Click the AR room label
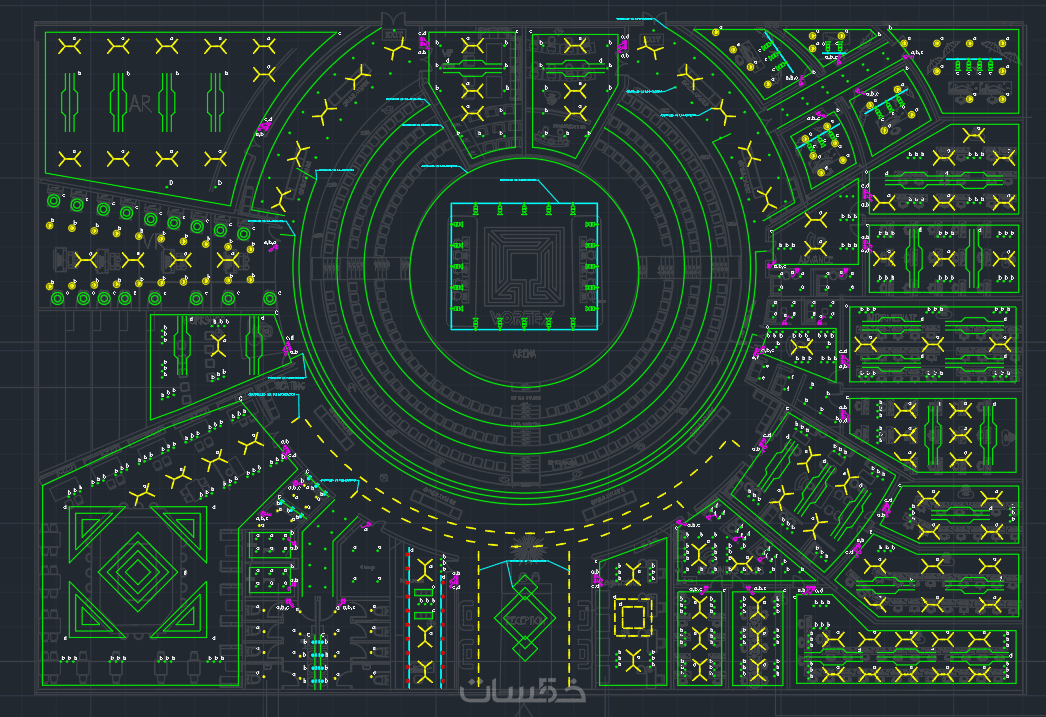 (x=141, y=104)
